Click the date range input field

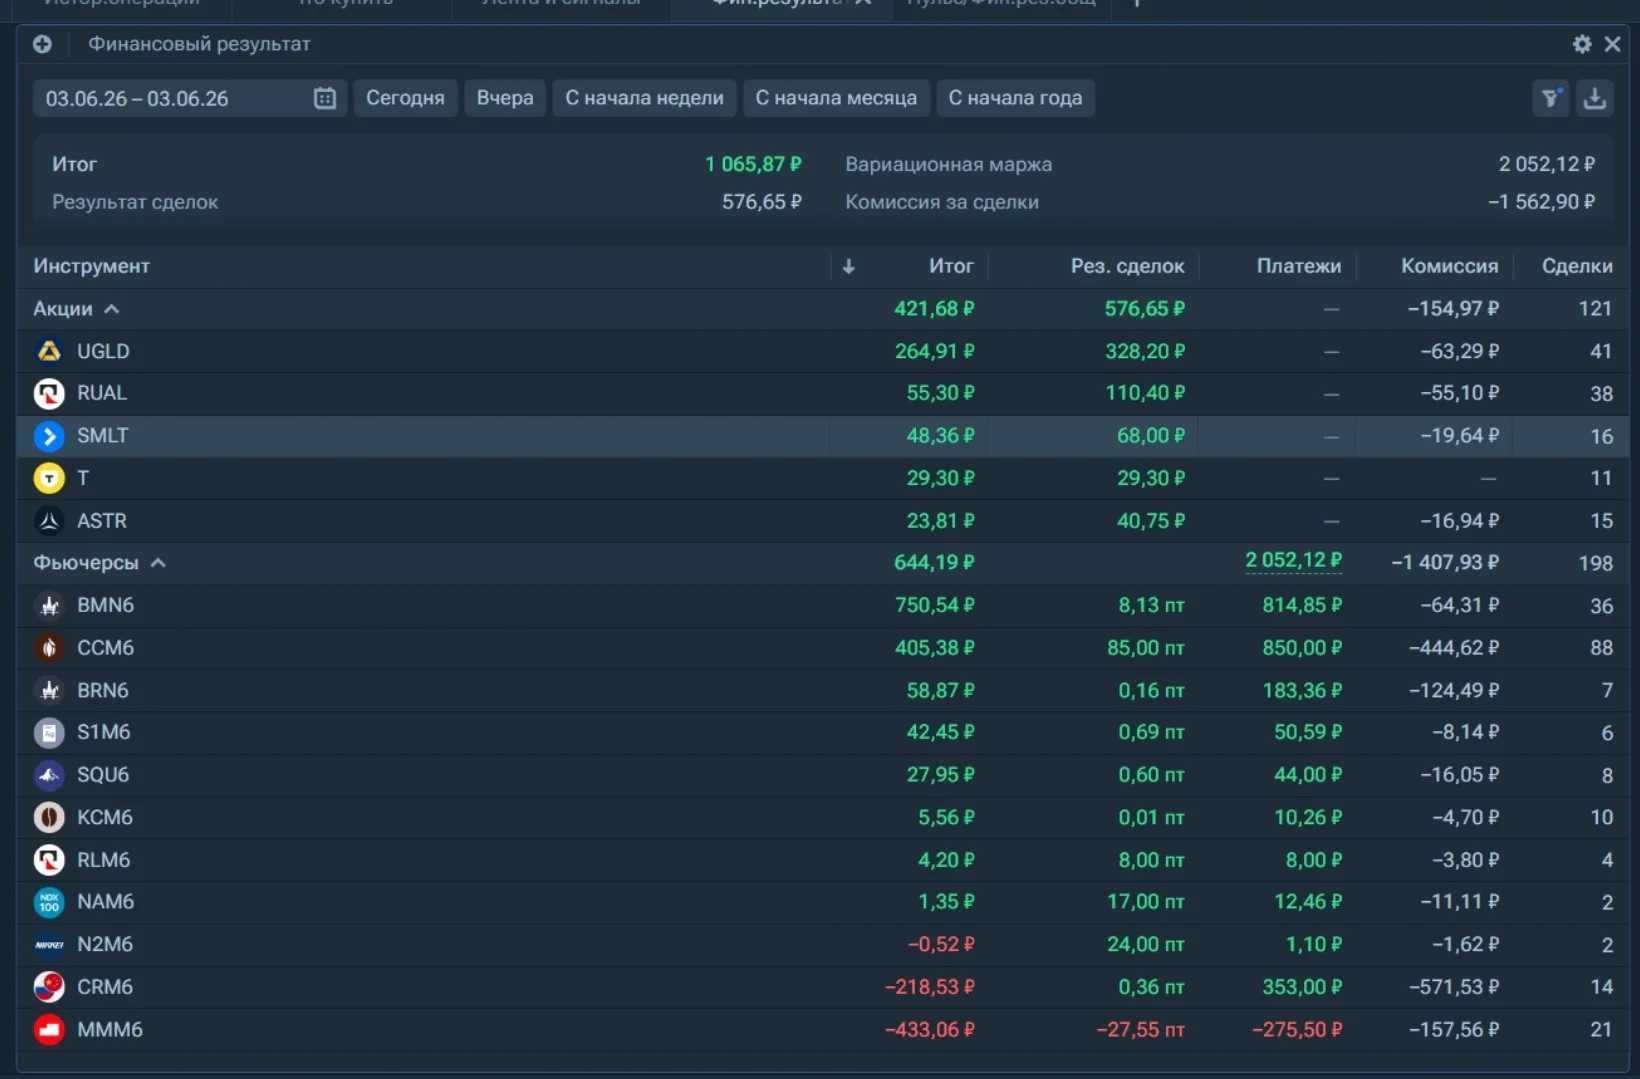[190, 98]
